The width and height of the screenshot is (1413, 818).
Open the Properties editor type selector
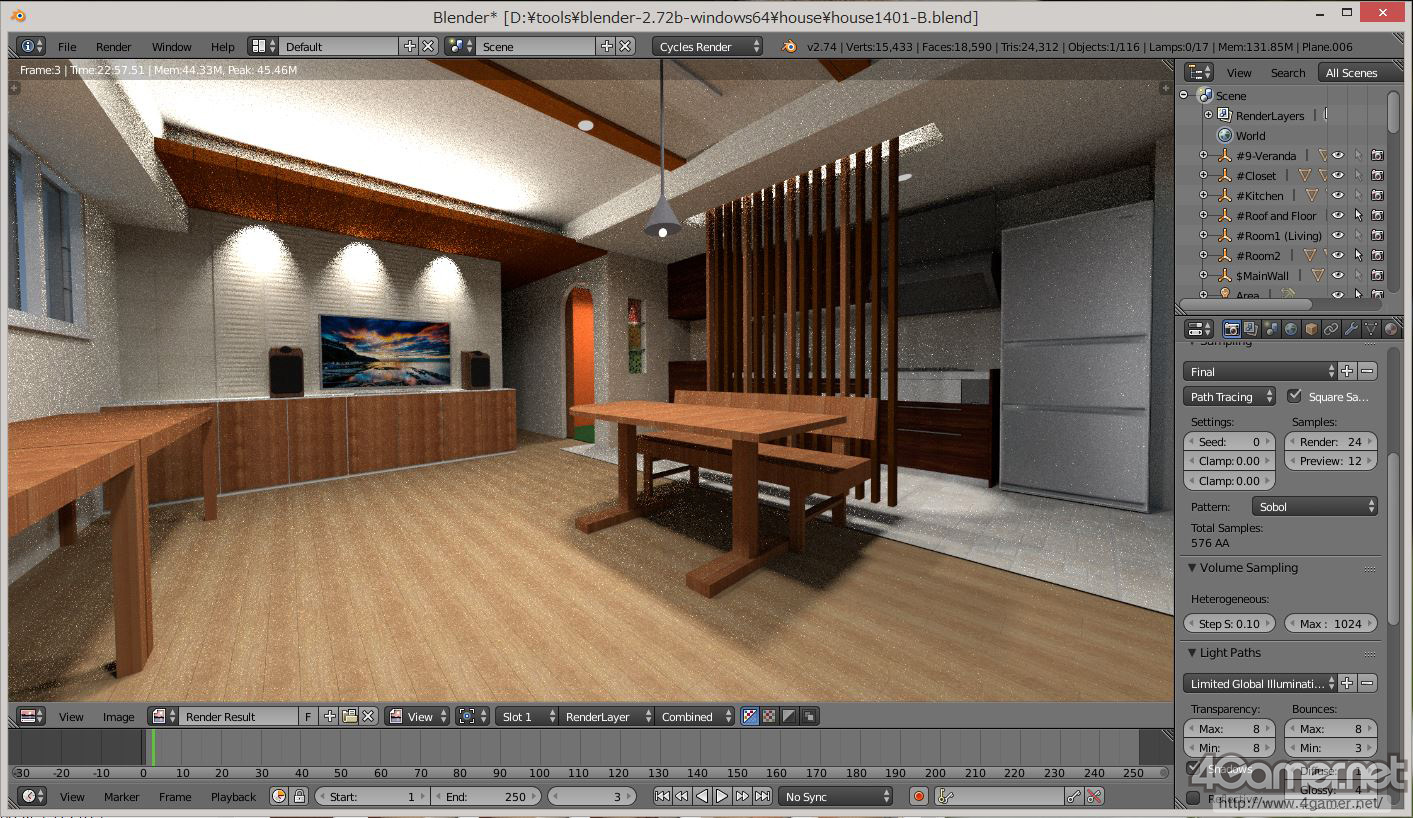[1198, 329]
